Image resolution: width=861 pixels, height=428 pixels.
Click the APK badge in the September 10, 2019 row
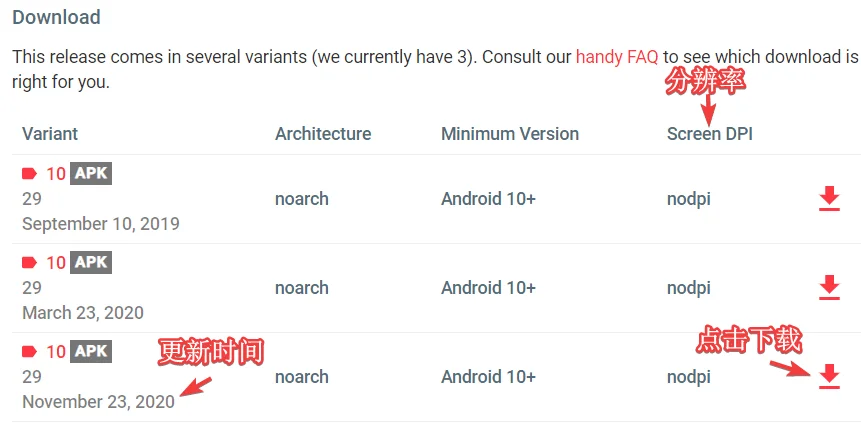[91, 174]
